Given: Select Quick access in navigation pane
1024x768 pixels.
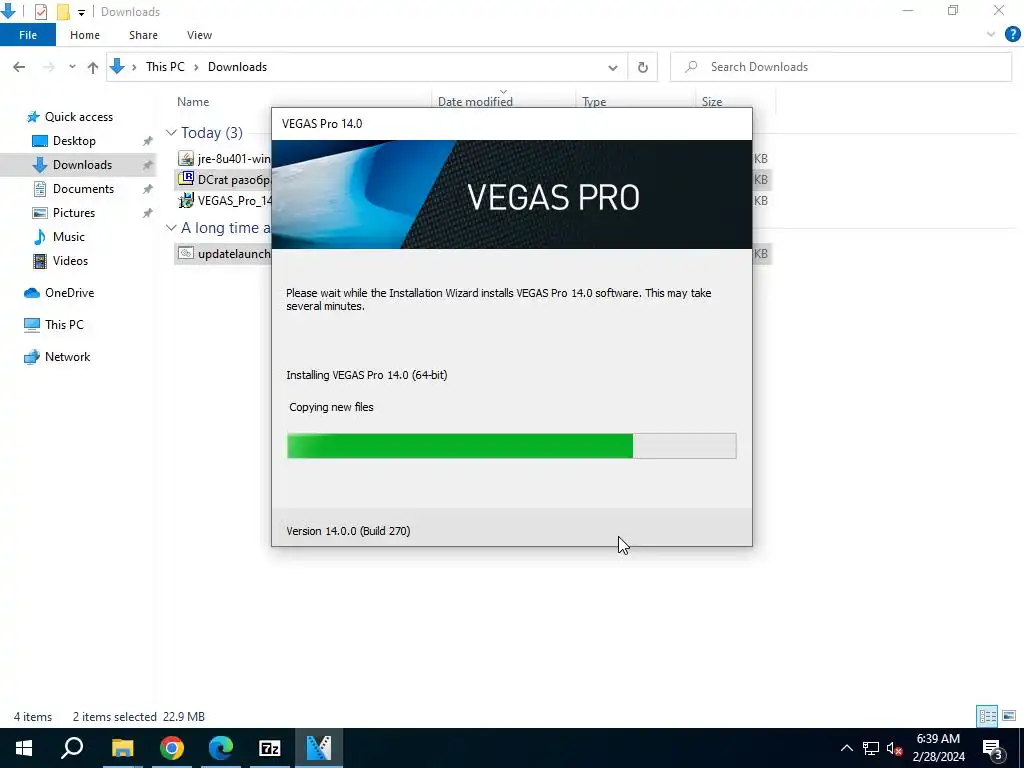Looking at the screenshot, I should point(78,117).
